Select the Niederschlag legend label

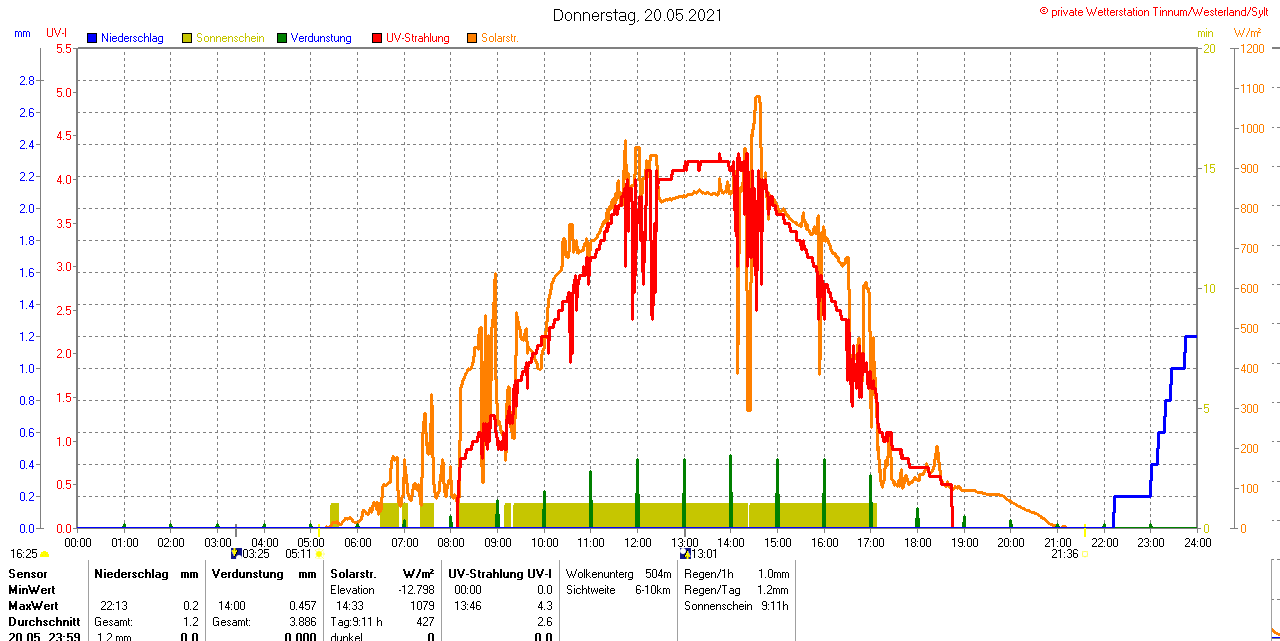[132, 38]
